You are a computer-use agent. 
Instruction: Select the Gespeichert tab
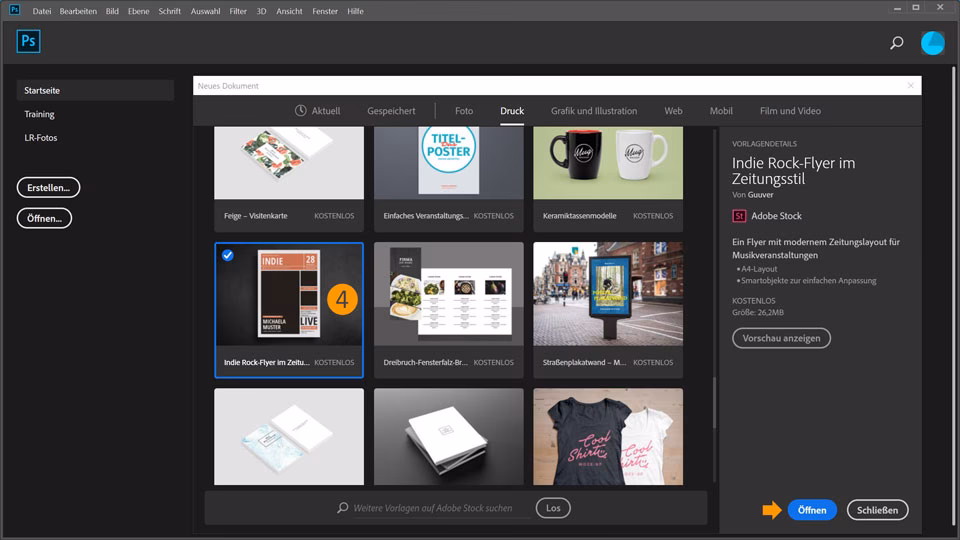(x=391, y=111)
